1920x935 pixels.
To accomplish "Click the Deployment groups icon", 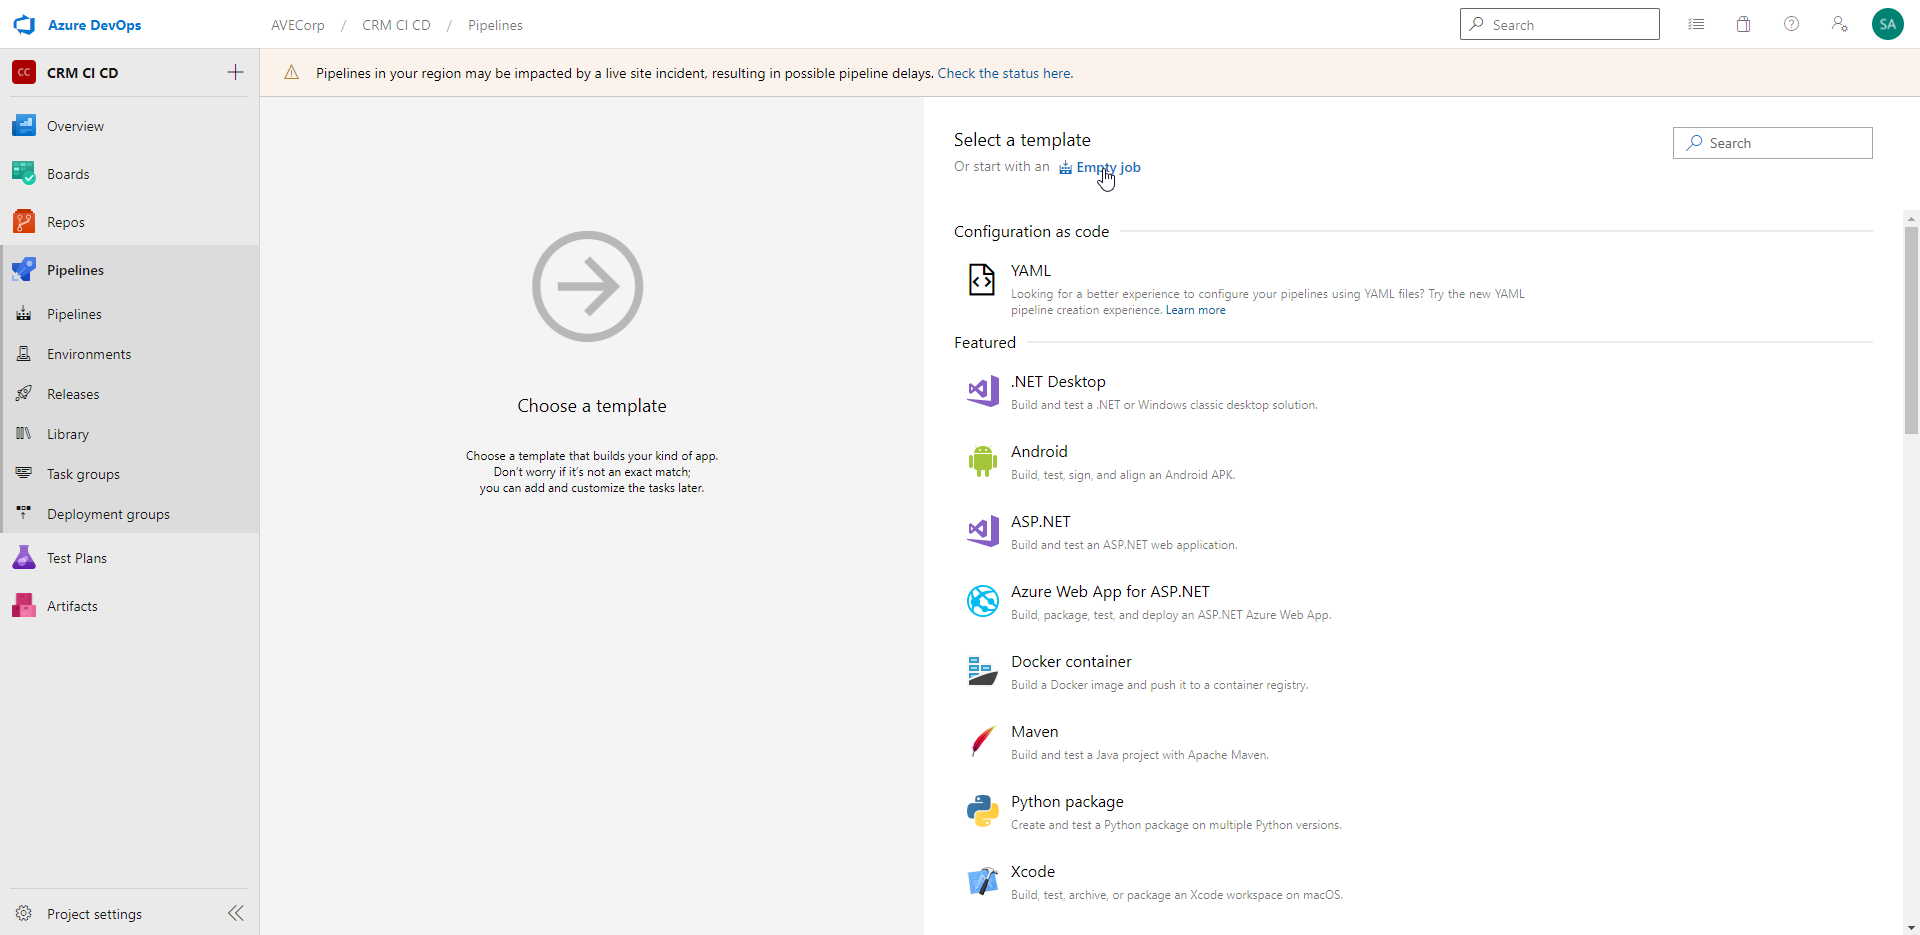I will 24,513.
